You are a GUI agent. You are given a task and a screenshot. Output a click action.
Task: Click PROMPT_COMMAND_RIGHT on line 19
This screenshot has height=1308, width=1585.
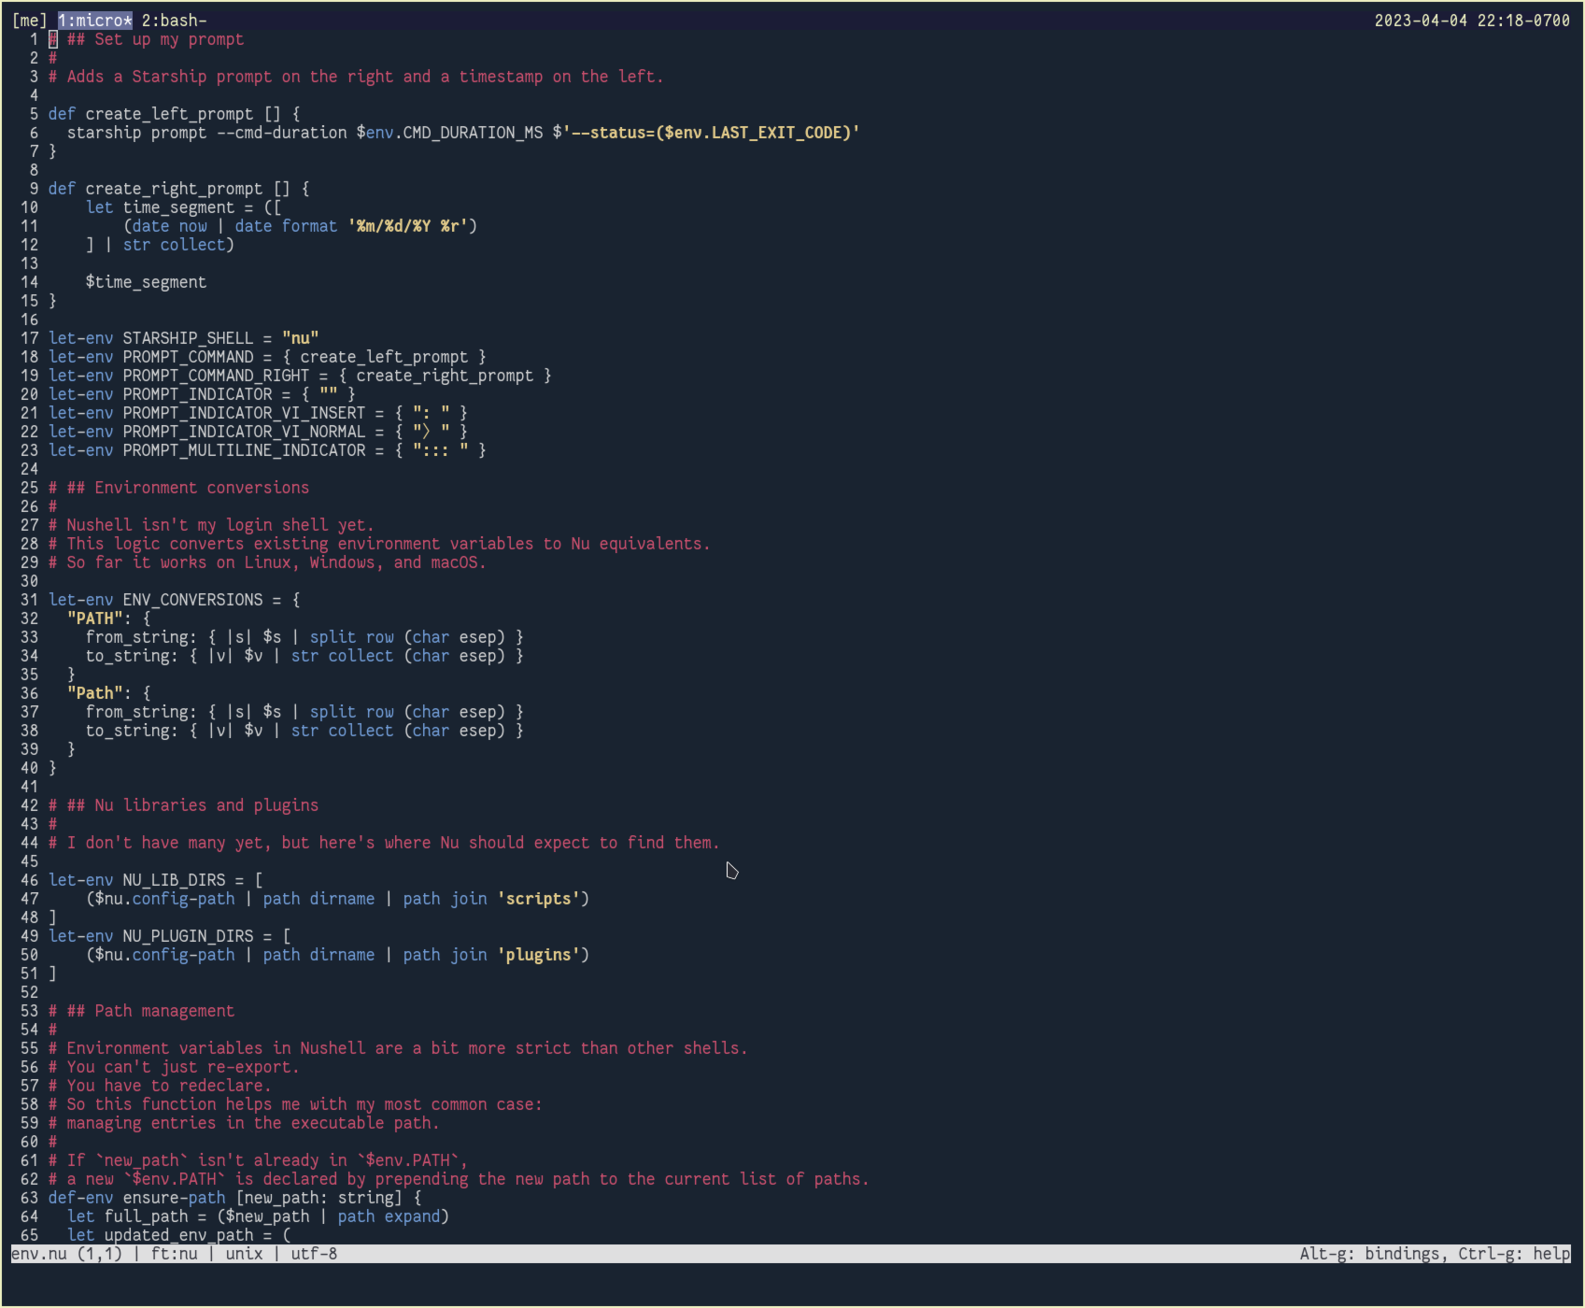point(216,376)
